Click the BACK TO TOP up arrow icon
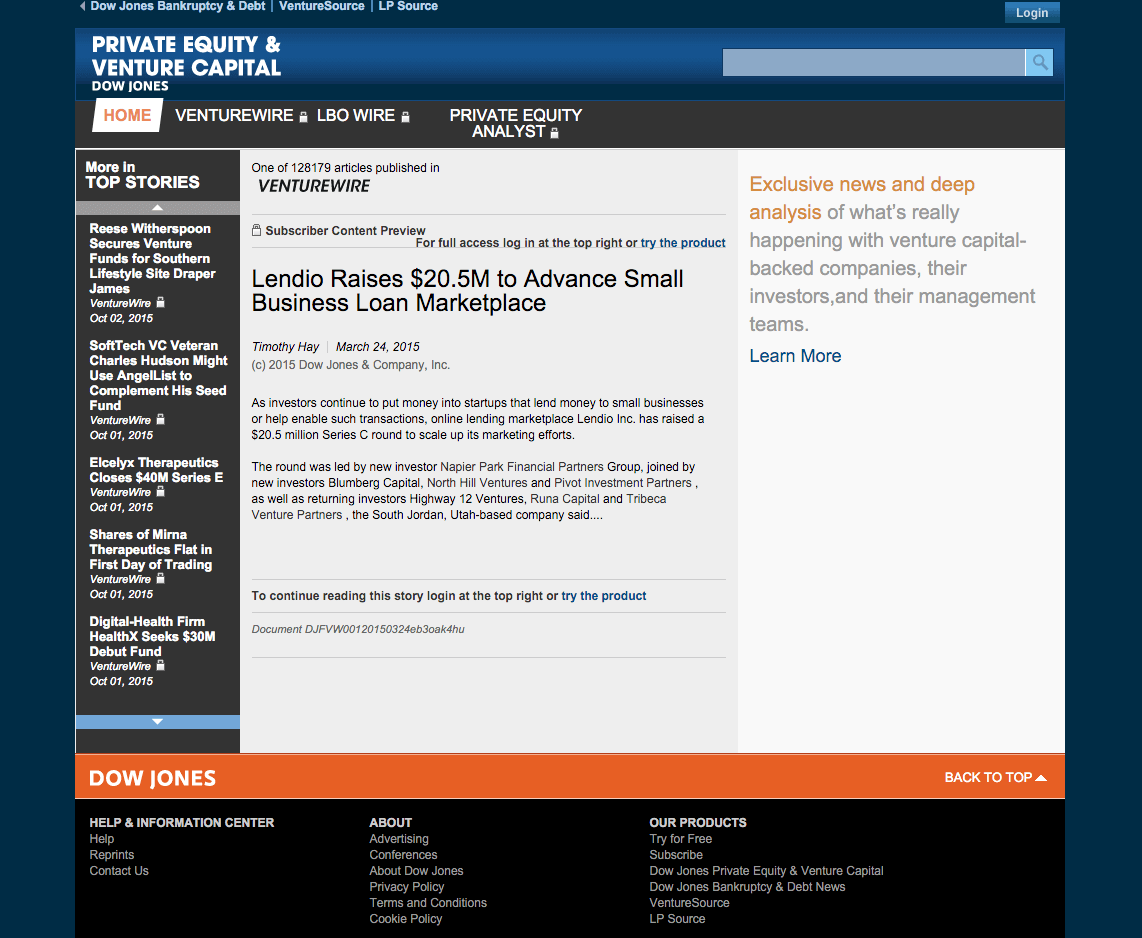 coord(1041,778)
